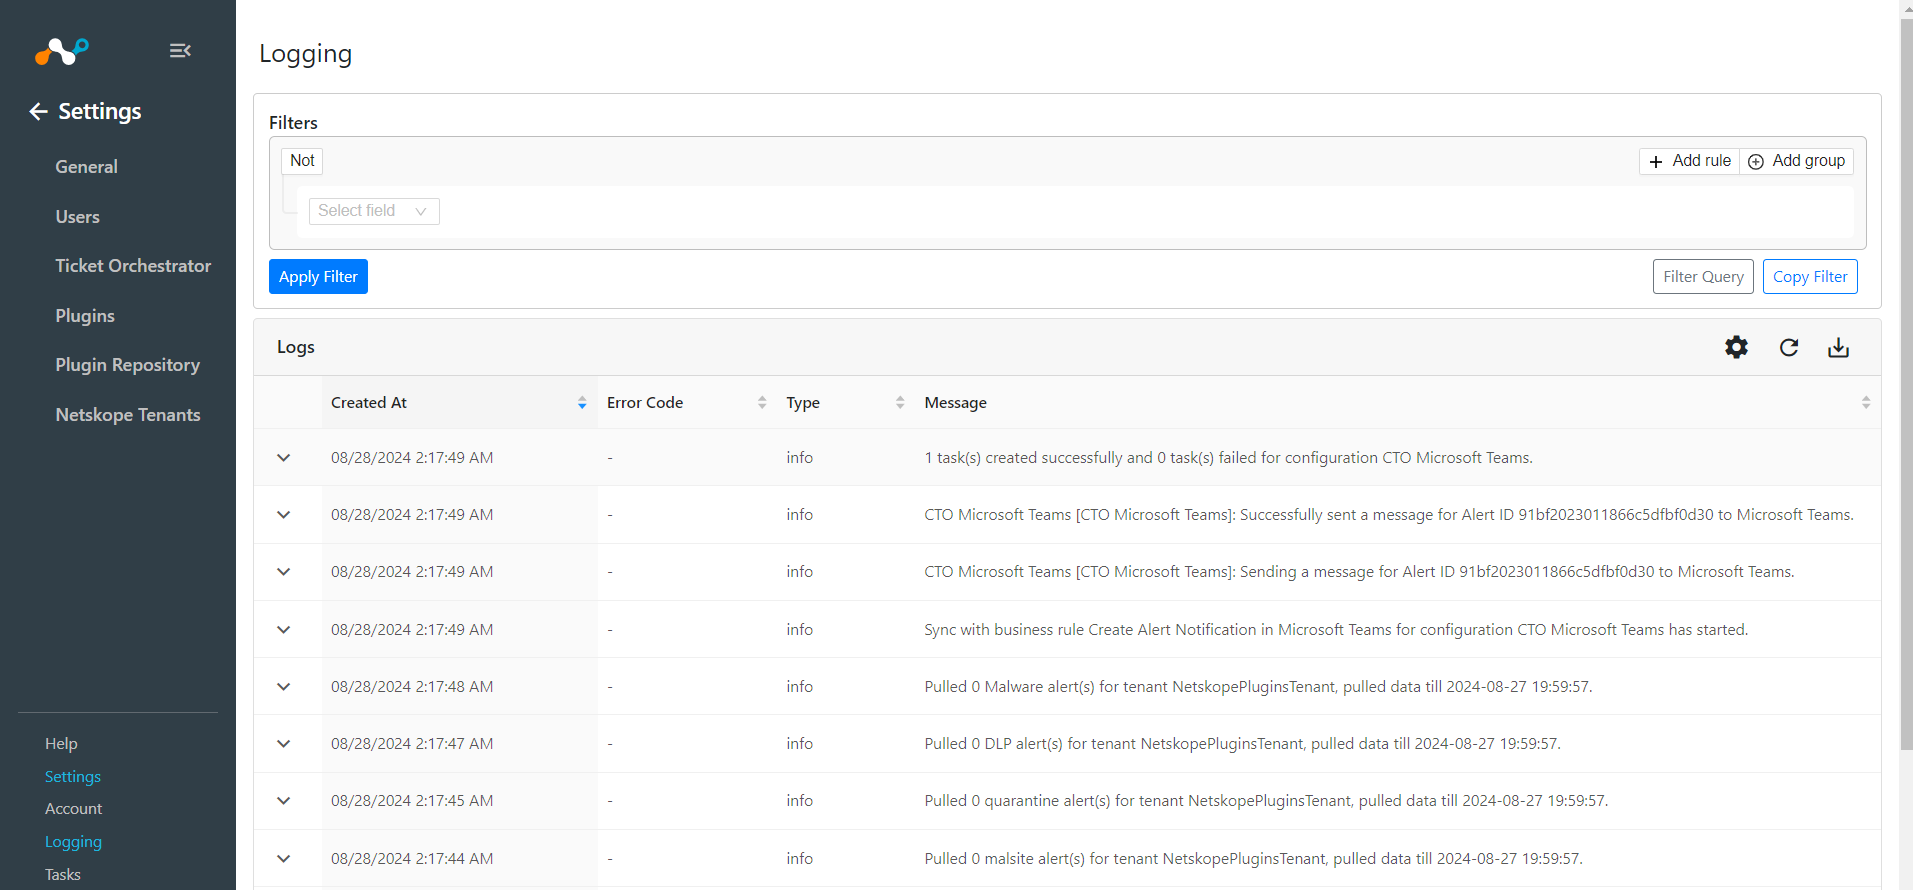Viewport: 1913px width, 890px height.
Task: Open Users settings page
Action: (77, 217)
